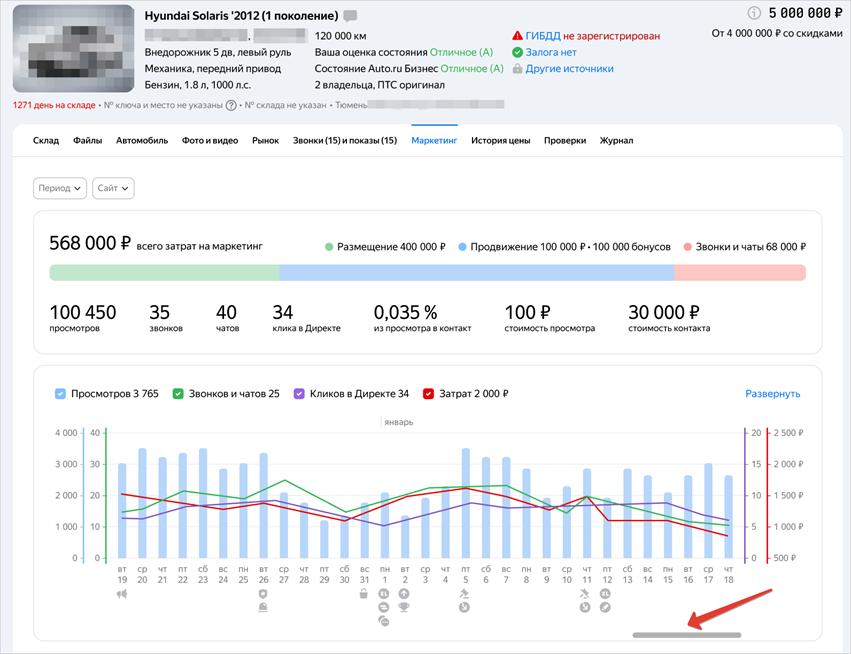Click the comment bubble icon next to car title

(x=351, y=16)
